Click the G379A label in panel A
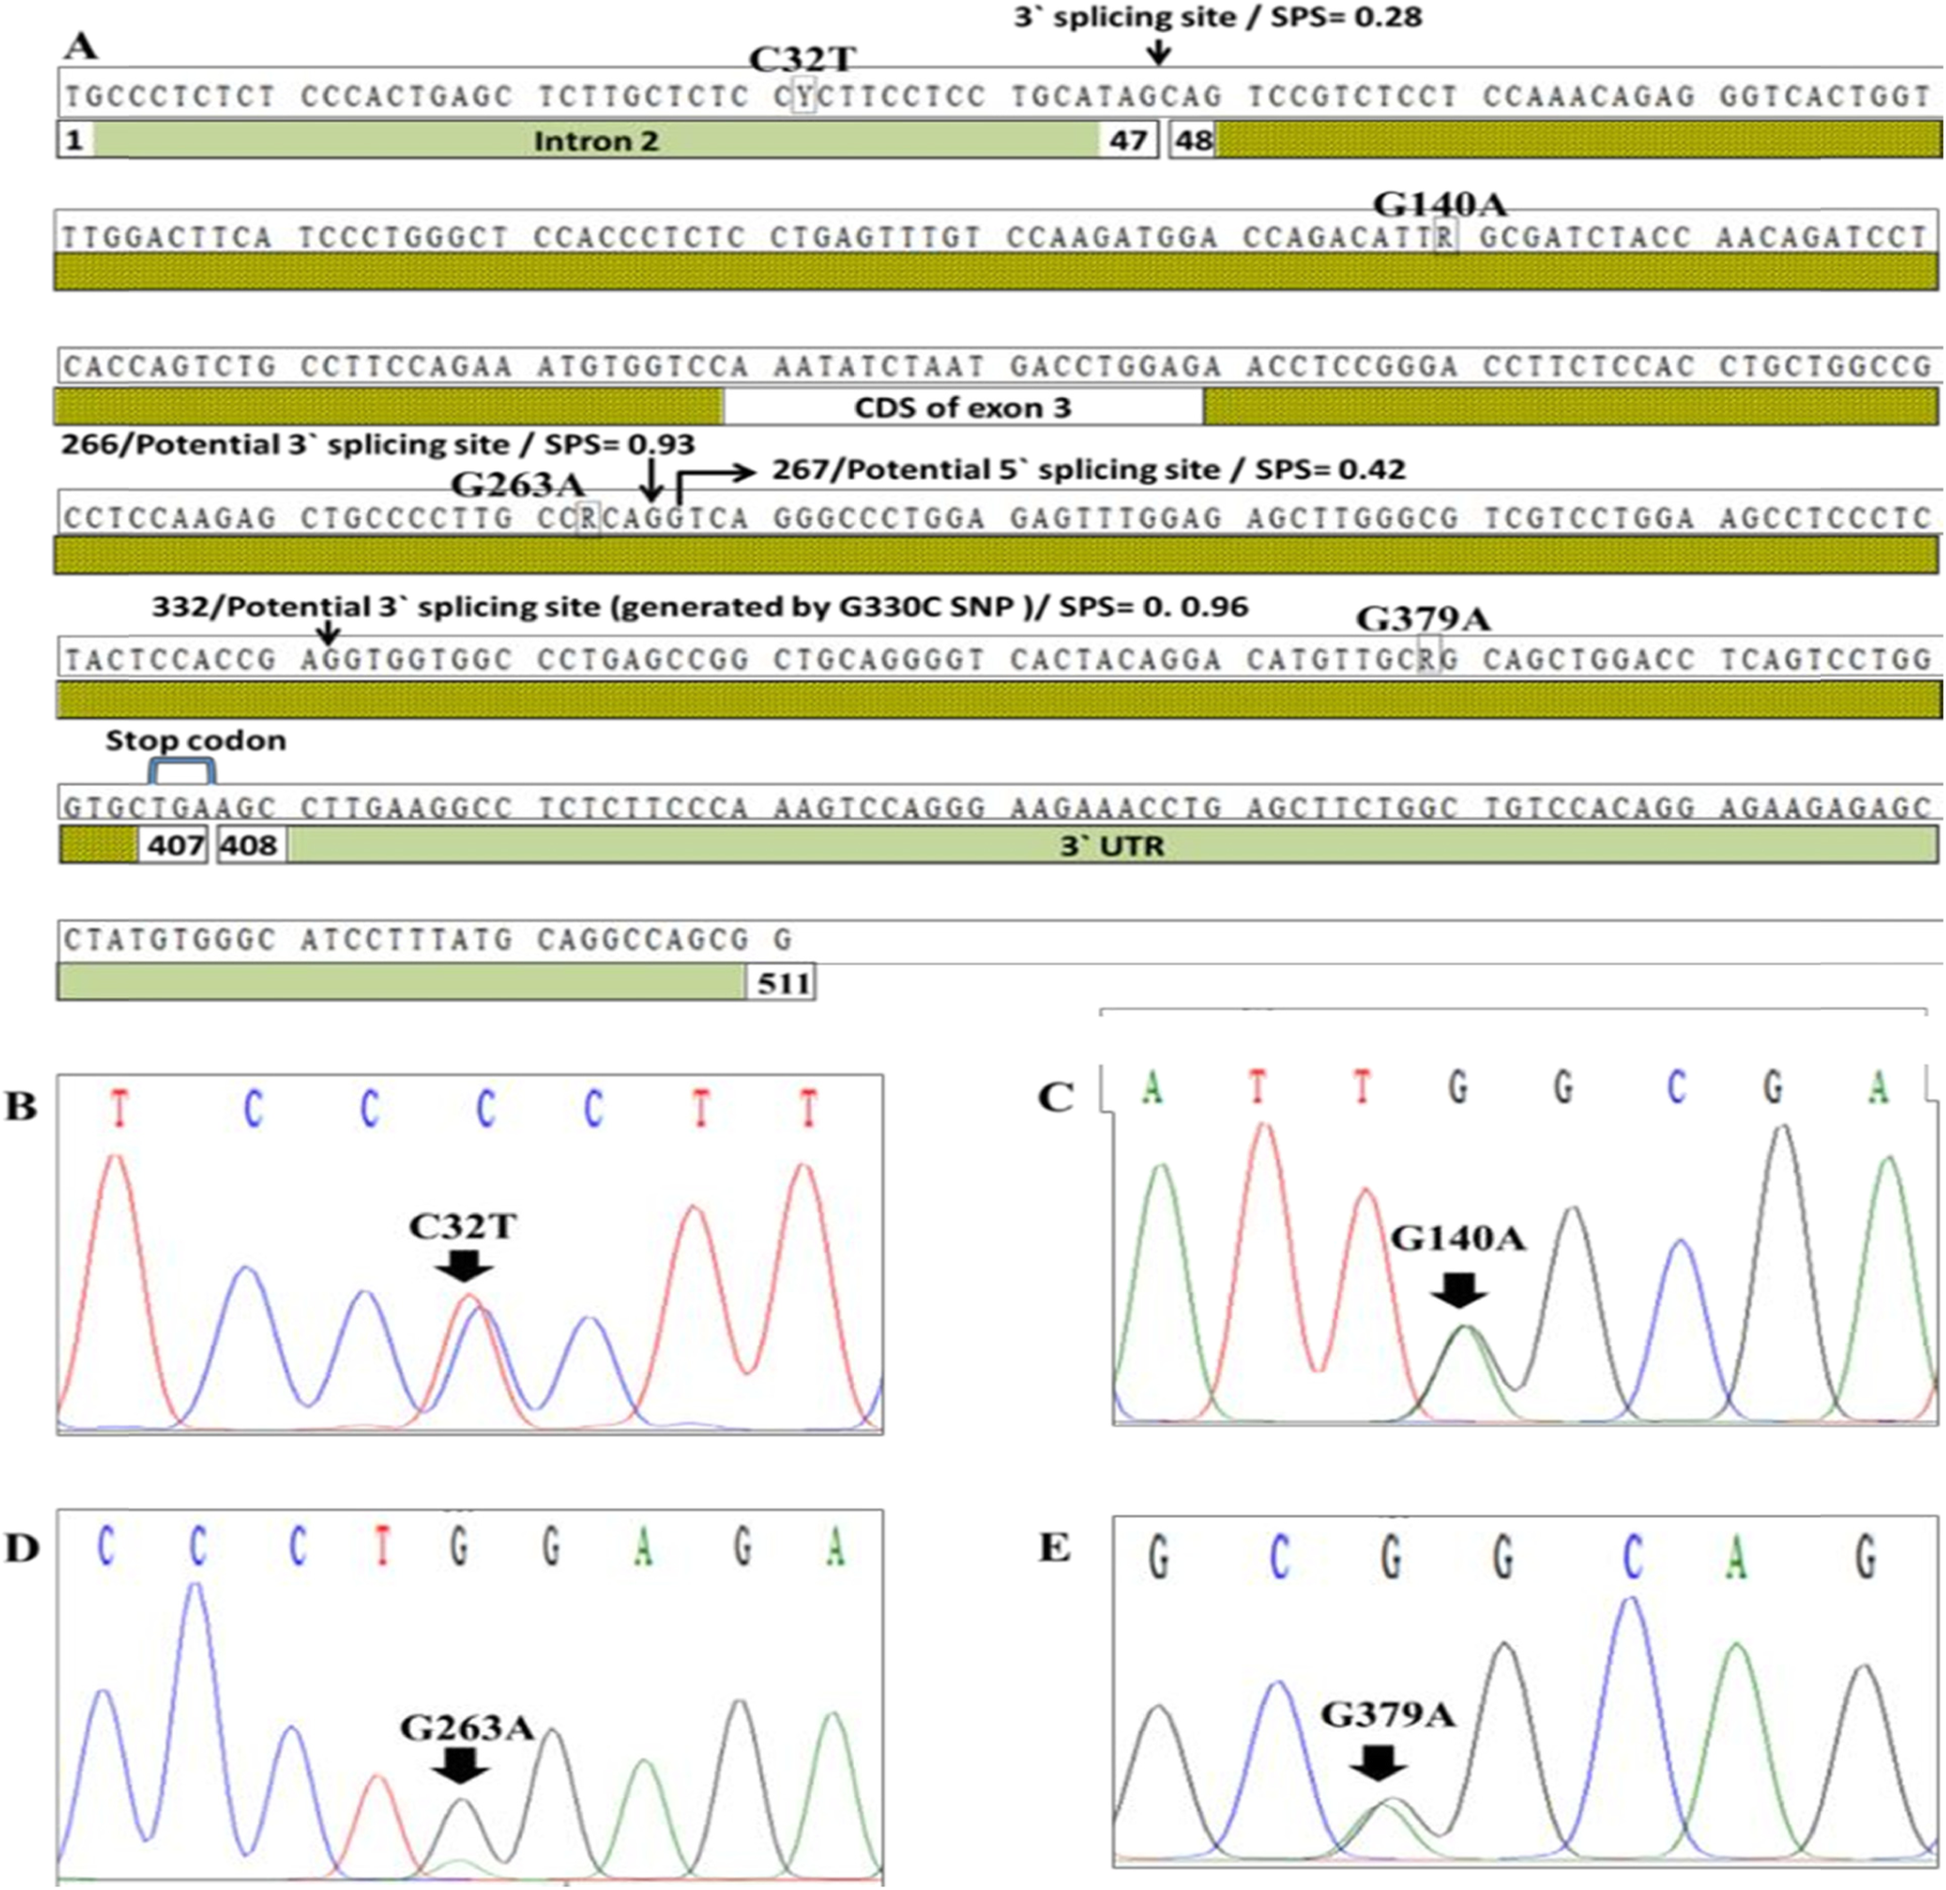The height and width of the screenshot is (1890, 1946). click(1423, 619)
